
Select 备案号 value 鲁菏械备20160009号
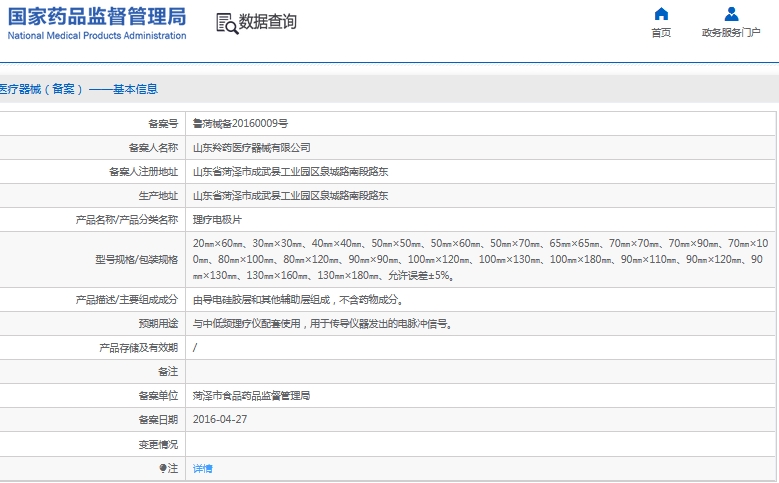point(240,124)
